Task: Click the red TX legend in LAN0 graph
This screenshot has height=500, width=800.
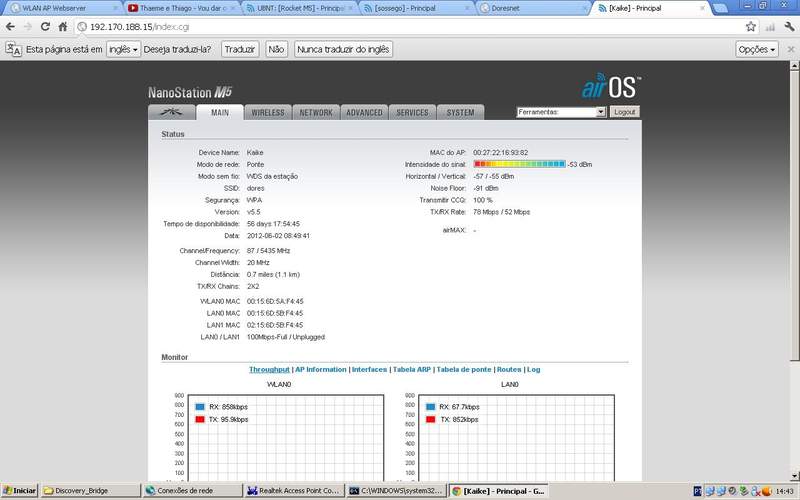Action: click(x=431, y=419)
